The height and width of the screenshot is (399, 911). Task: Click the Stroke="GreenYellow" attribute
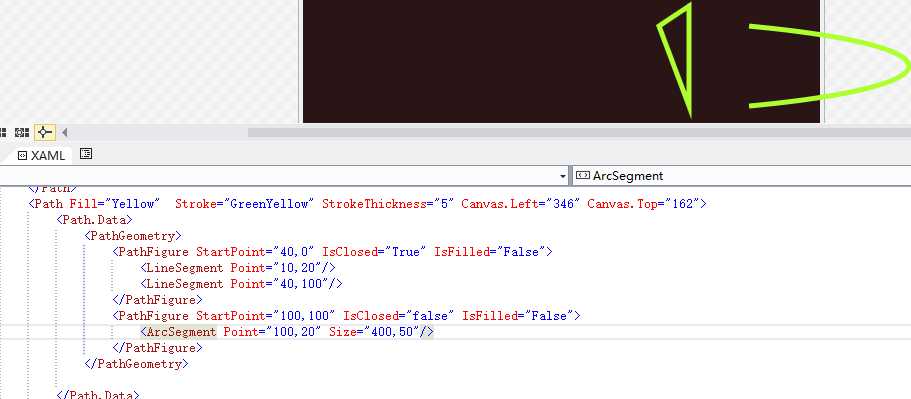pos(245,204)
